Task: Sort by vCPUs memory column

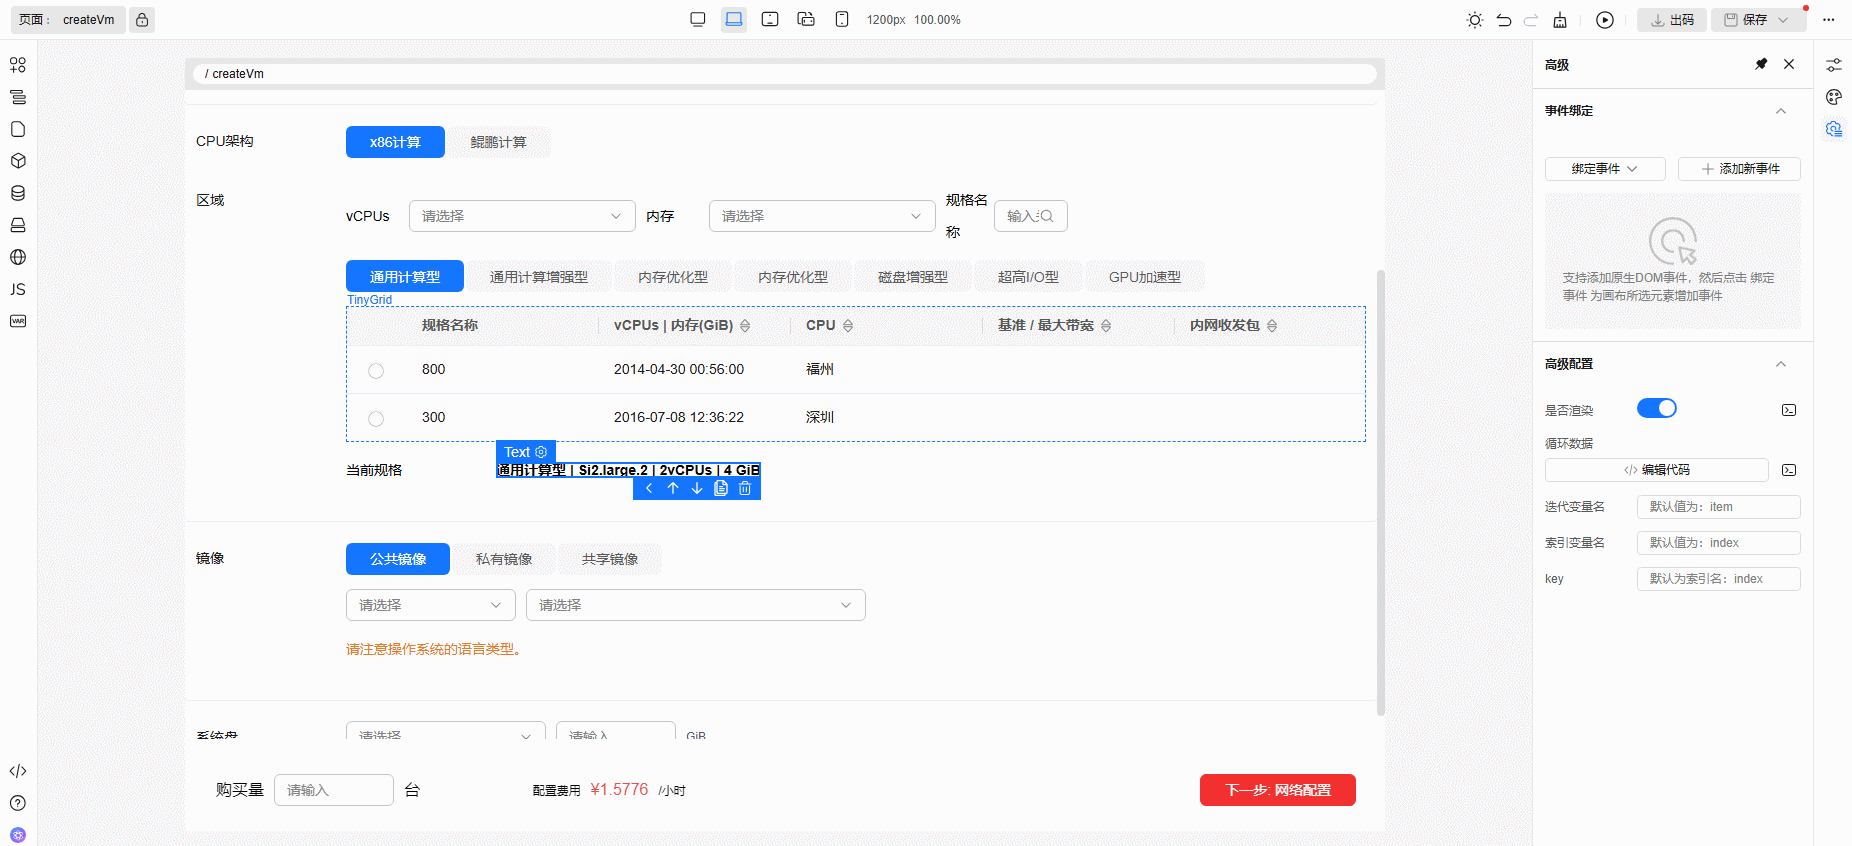Action: pyautogui.click(x=745, y=326)
